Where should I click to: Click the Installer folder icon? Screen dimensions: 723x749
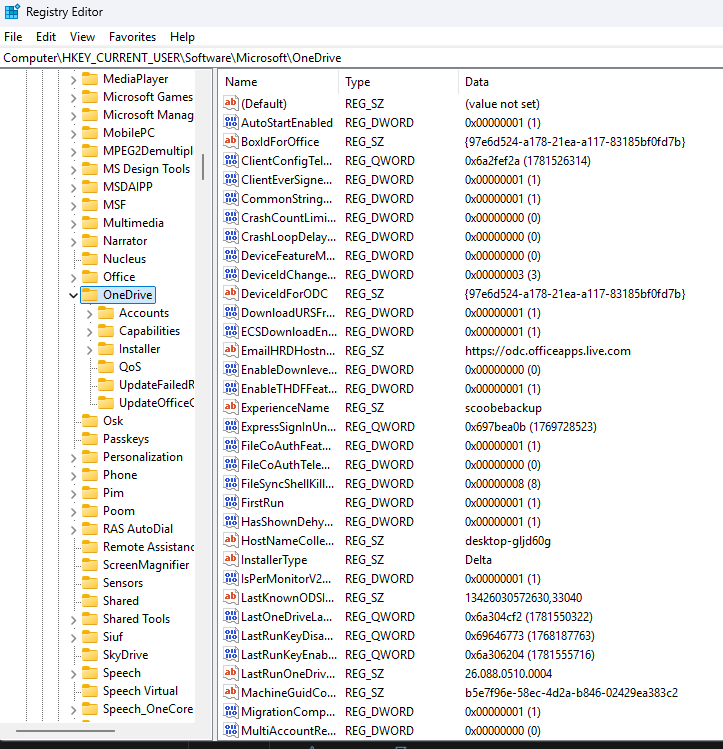(x=106, y=349)
